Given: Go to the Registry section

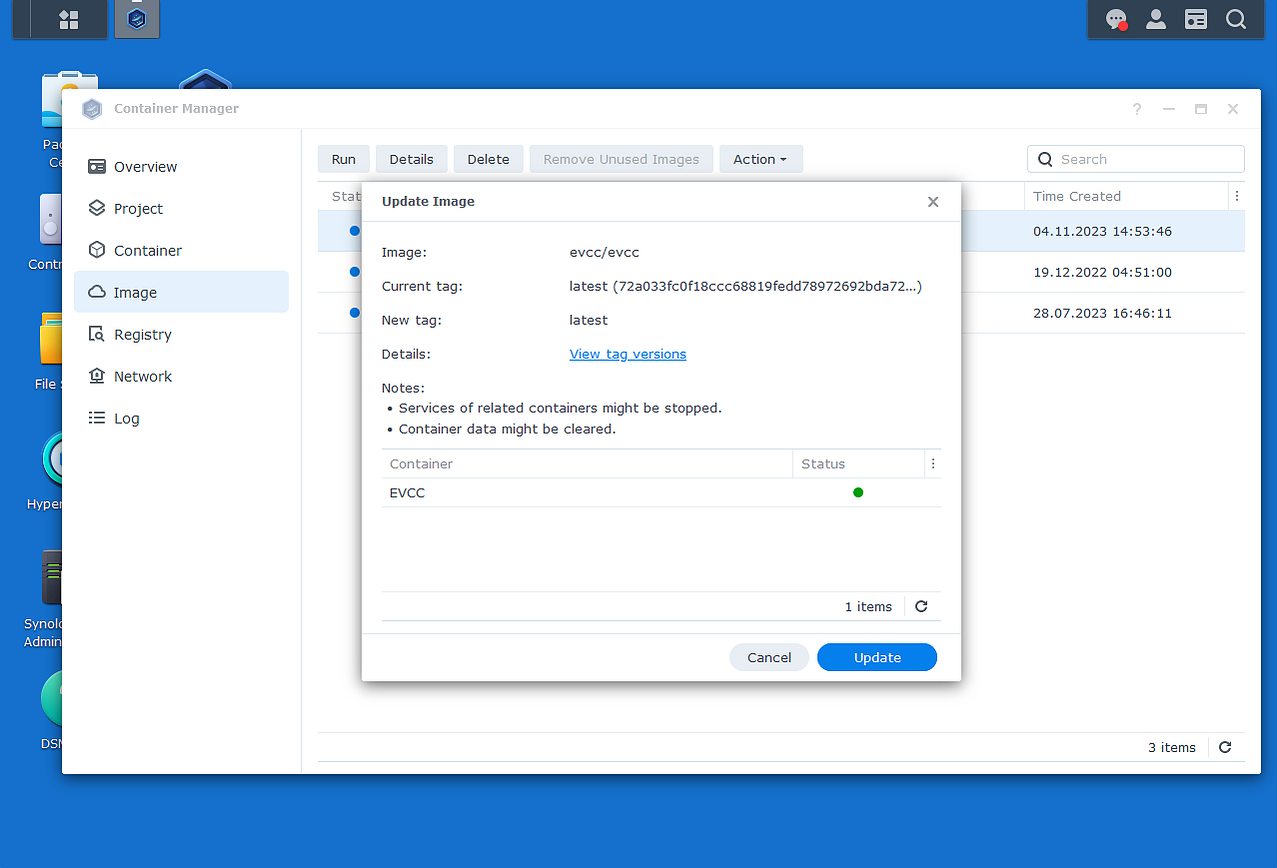Looking at the screenshot, I should [x=181, y=334].
